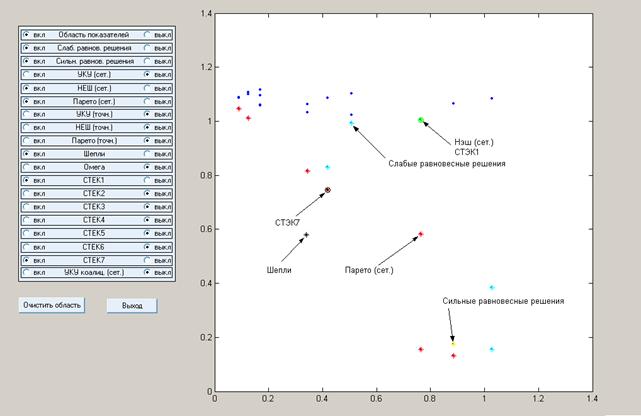Click the СТЭК7 circled marker on the plot
This screenshot has height=416, width=641.
coord(327,190)
